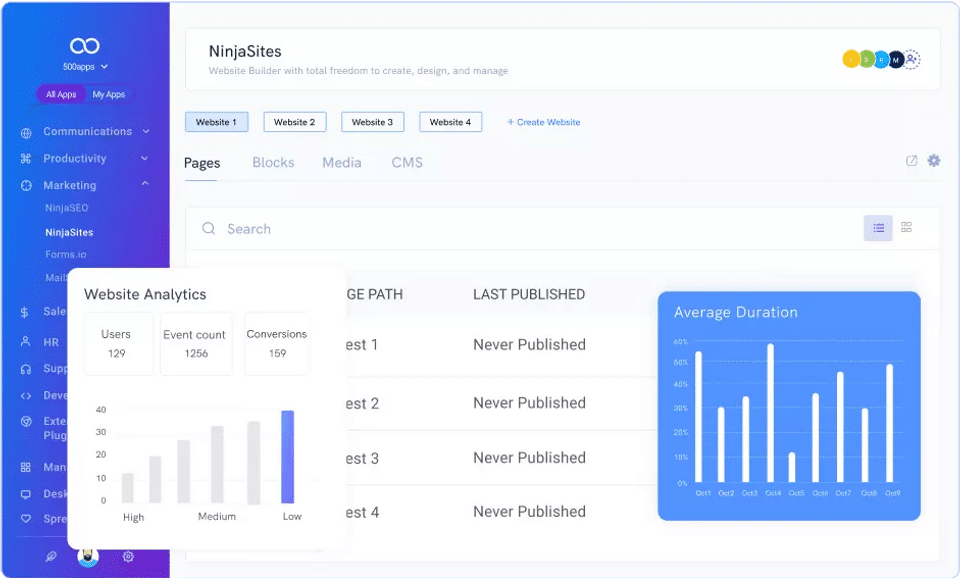
Task: Click the Desktop monitor icon
Action: coord(26,494)
